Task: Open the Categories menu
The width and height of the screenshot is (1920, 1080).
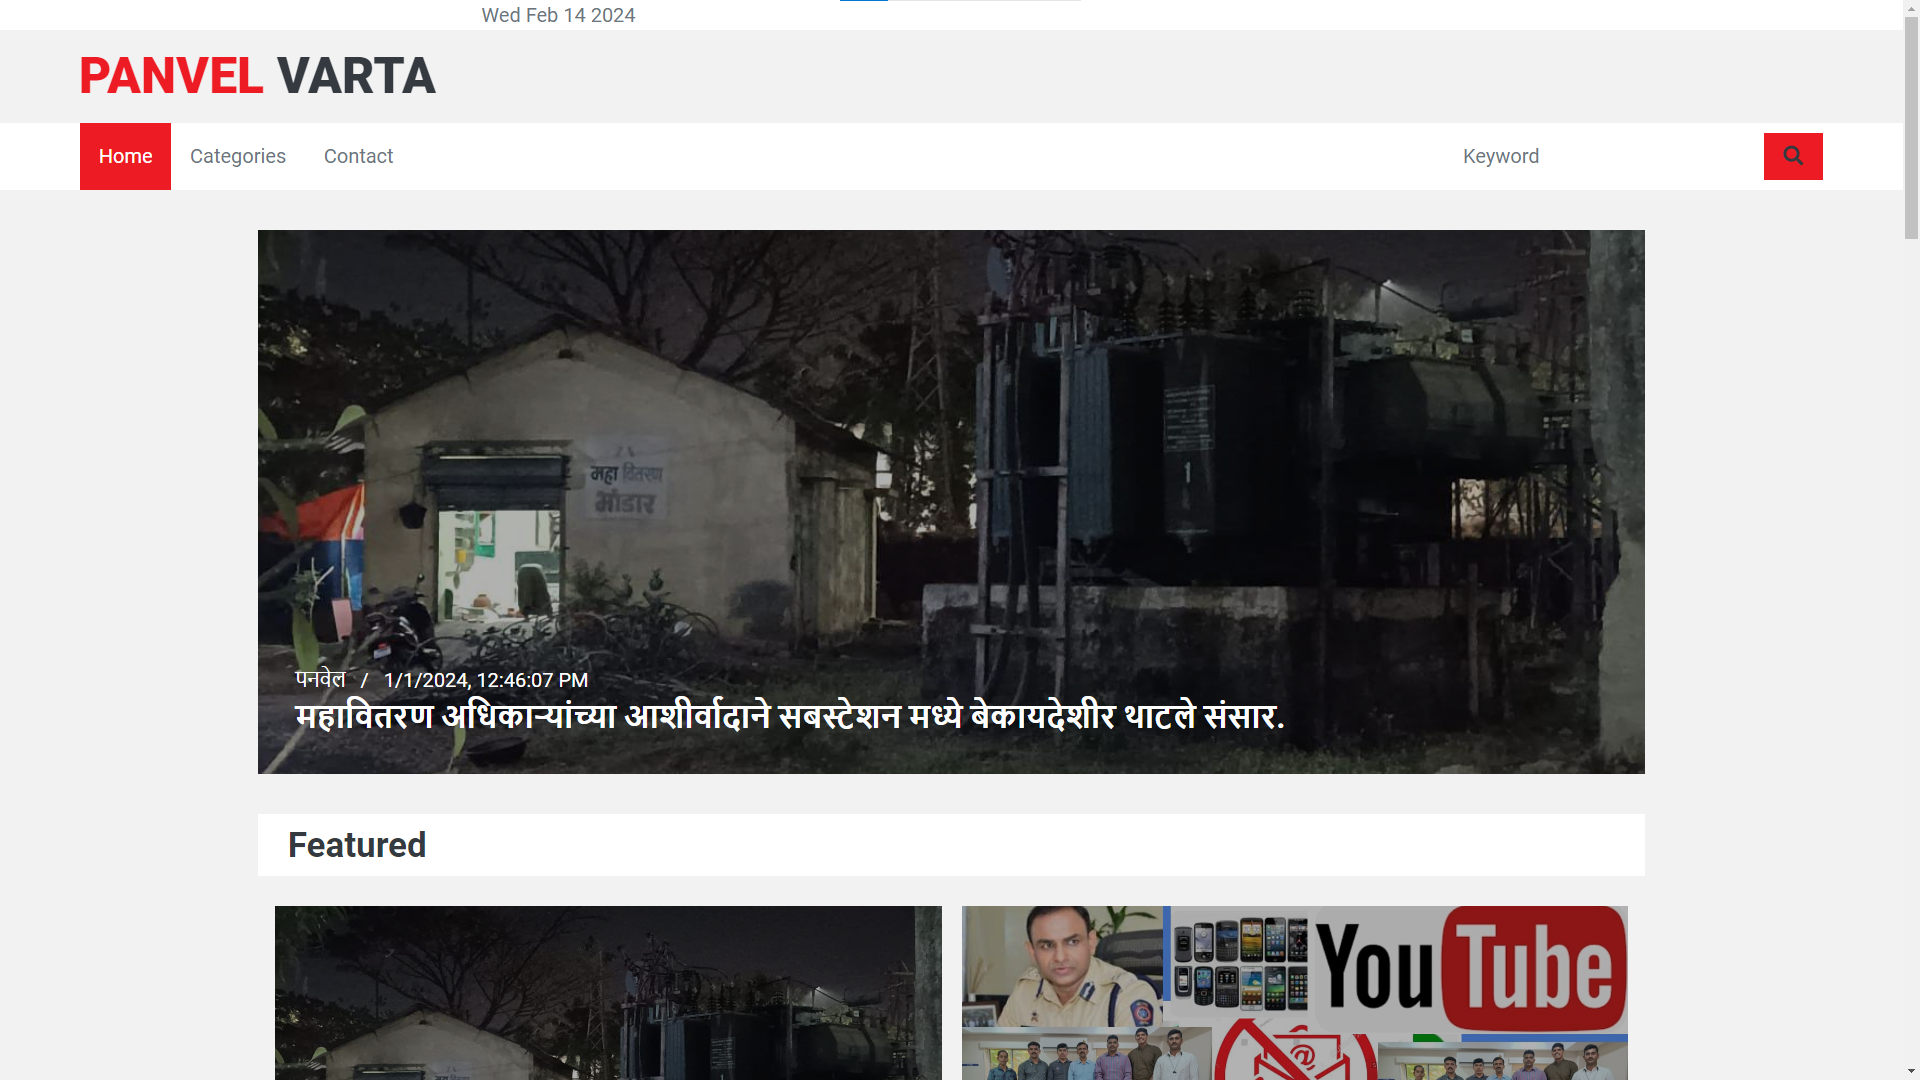Action: (237, 156)
